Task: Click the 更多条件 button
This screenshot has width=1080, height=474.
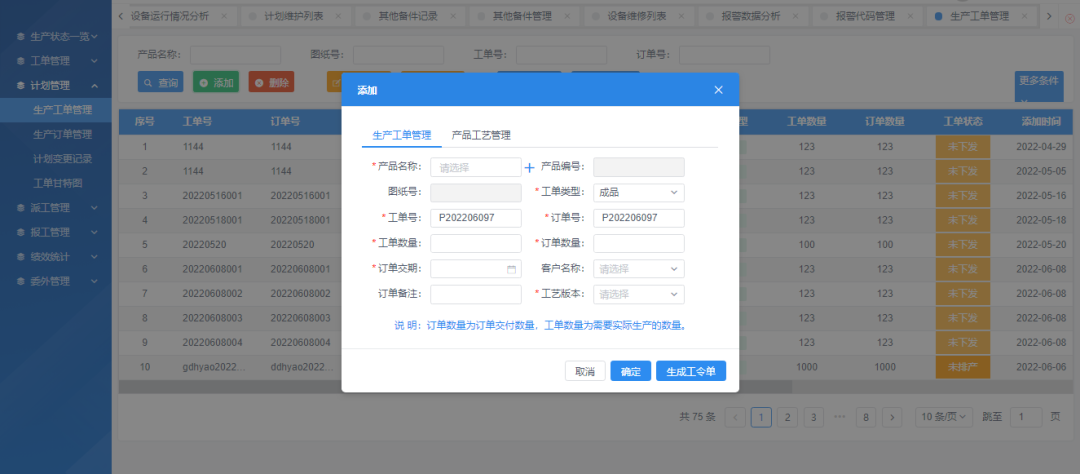Action: (1039, 86)
